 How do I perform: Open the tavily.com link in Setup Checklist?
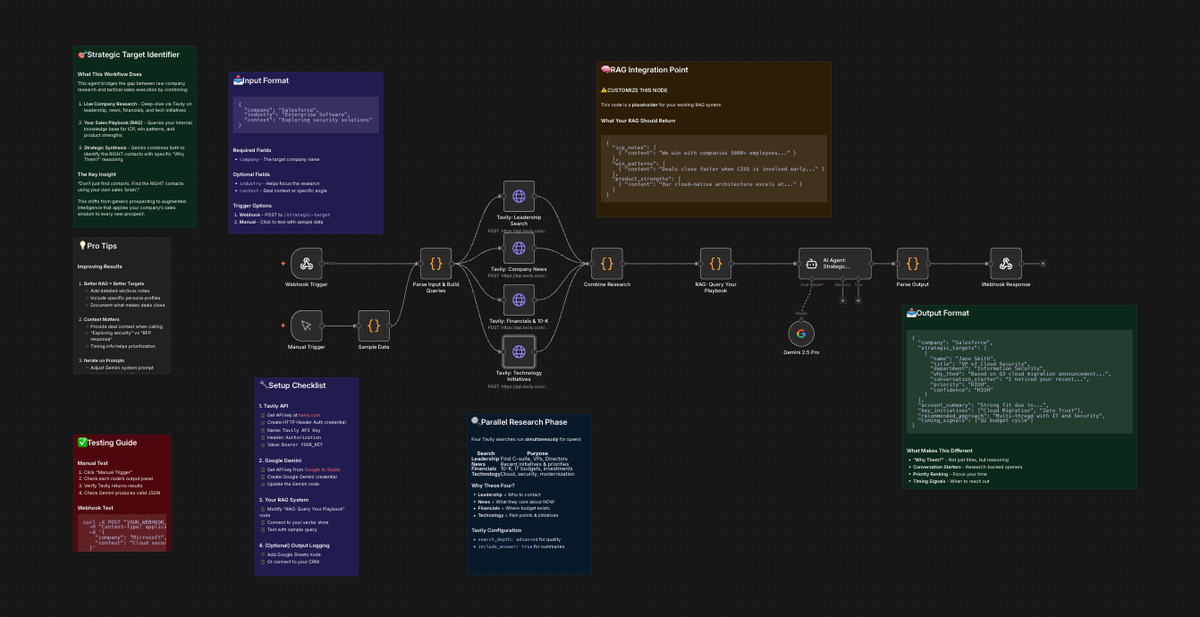point(309,415)
